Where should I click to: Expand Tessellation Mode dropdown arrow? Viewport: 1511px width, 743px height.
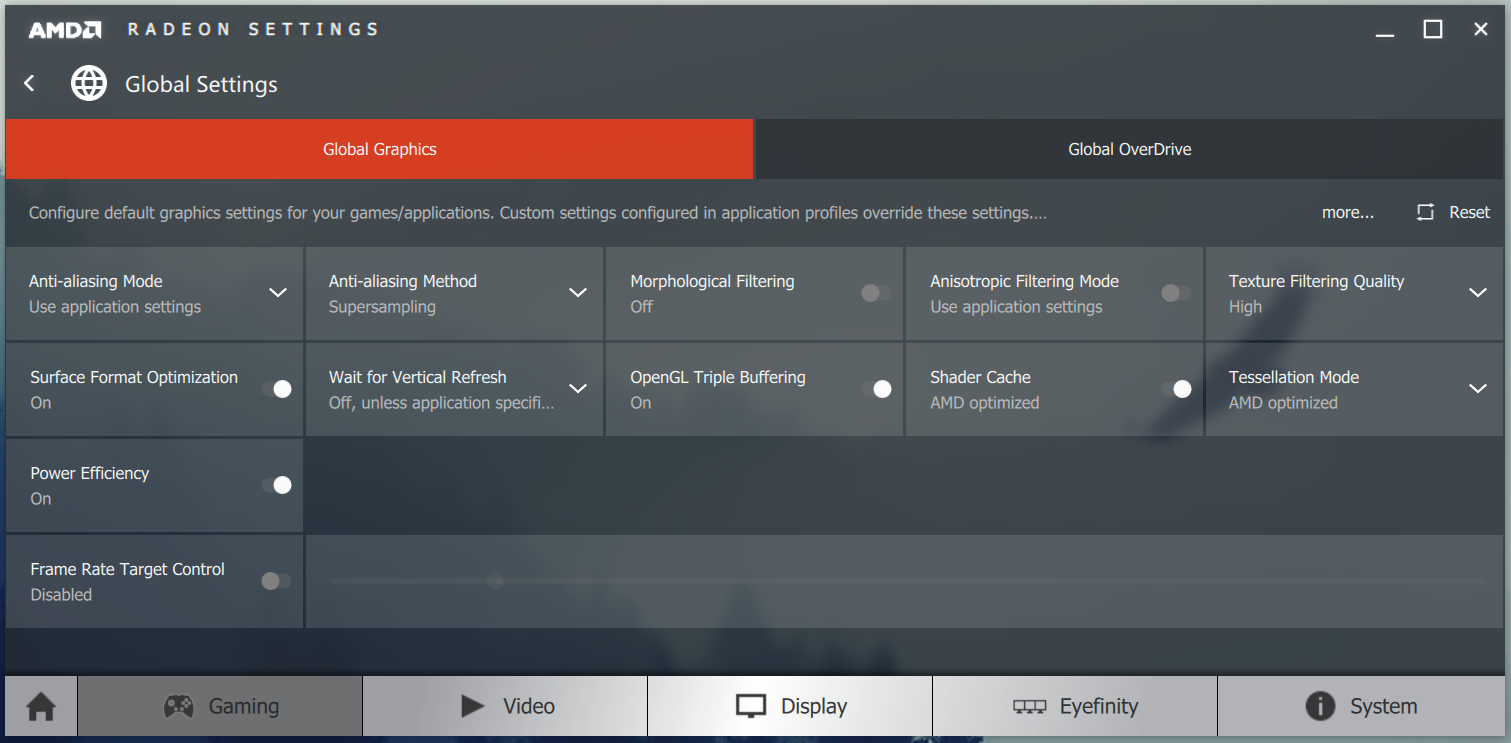[x=1478, y=389]
